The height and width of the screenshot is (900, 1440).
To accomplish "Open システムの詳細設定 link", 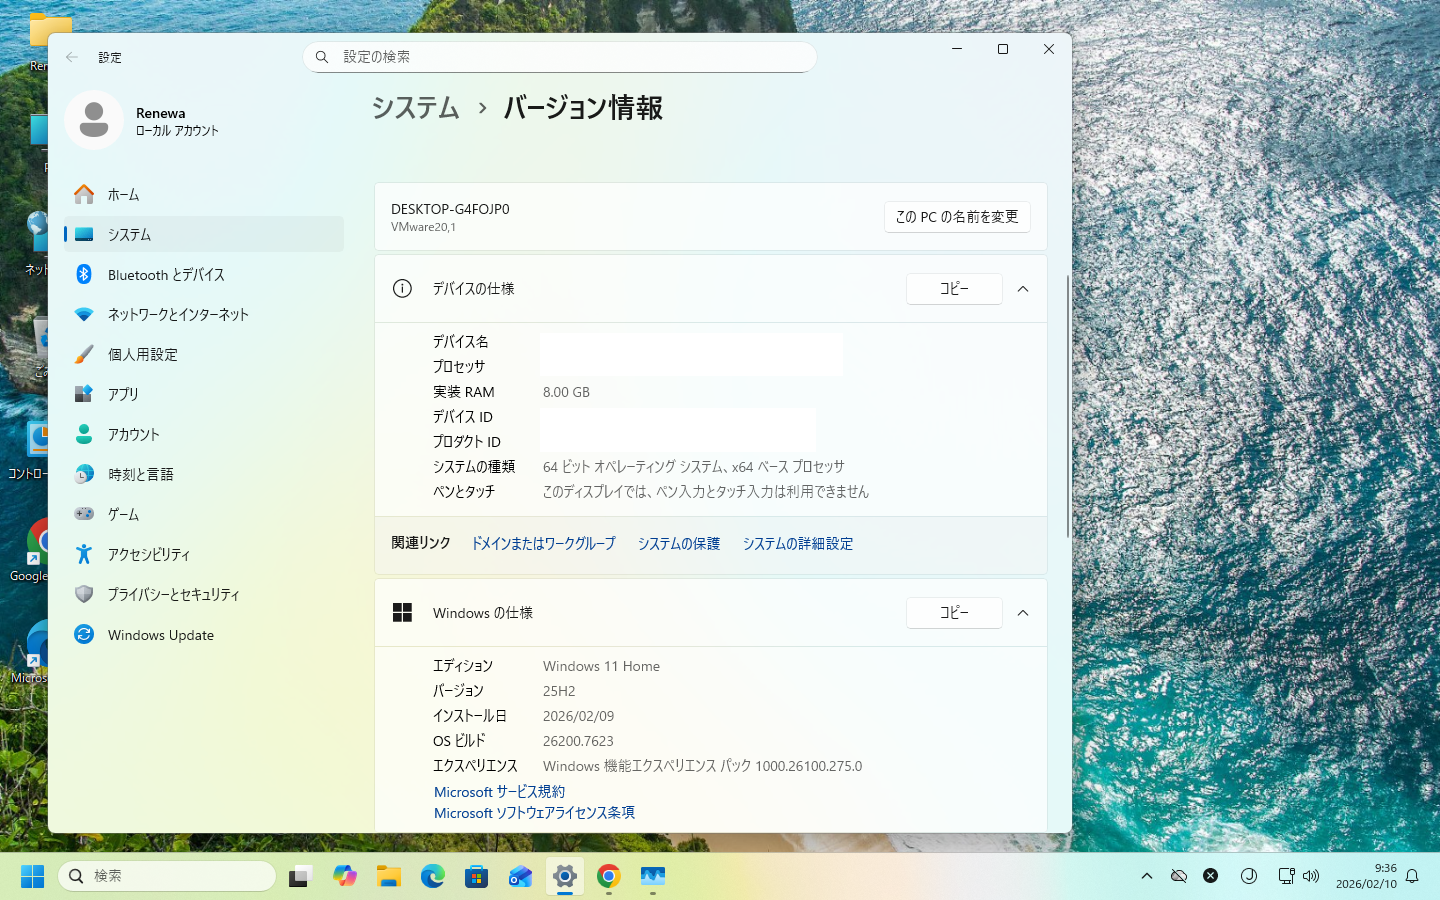I will [797, 544].
